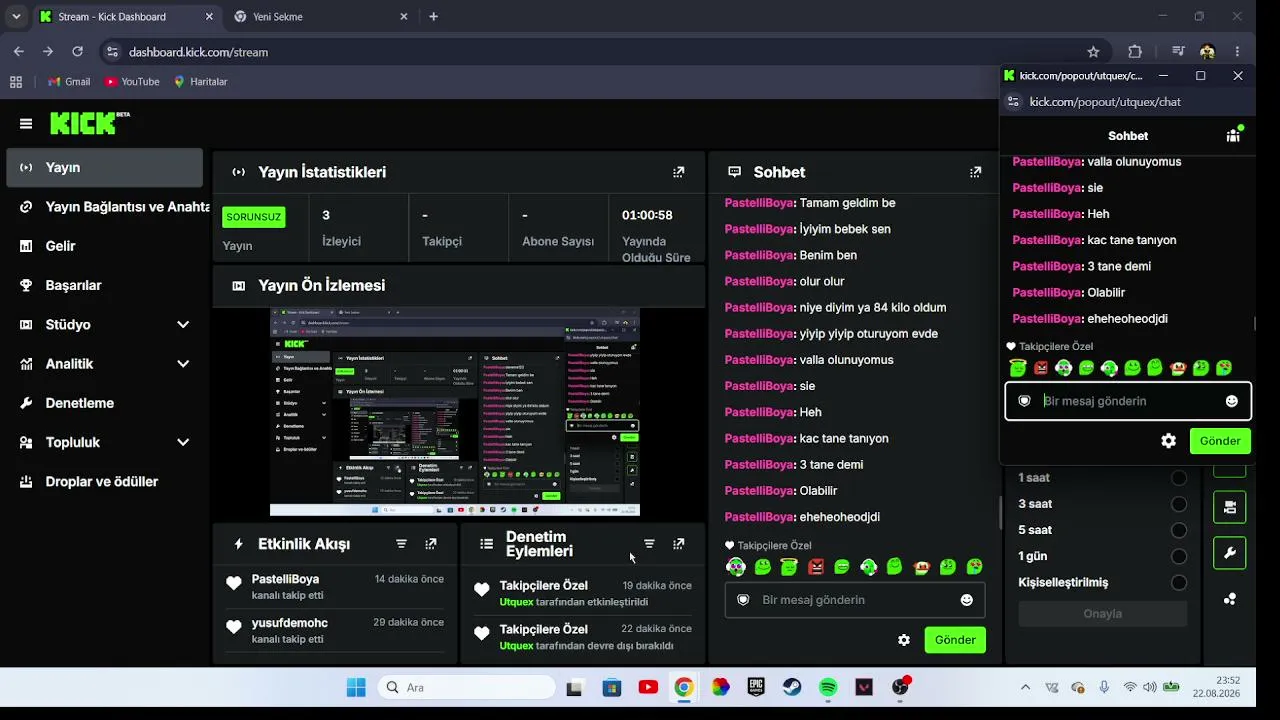Focus the dashboard Sohbet message input
This screenshot has height=720, width=1280.
click(x=855, y=600)
